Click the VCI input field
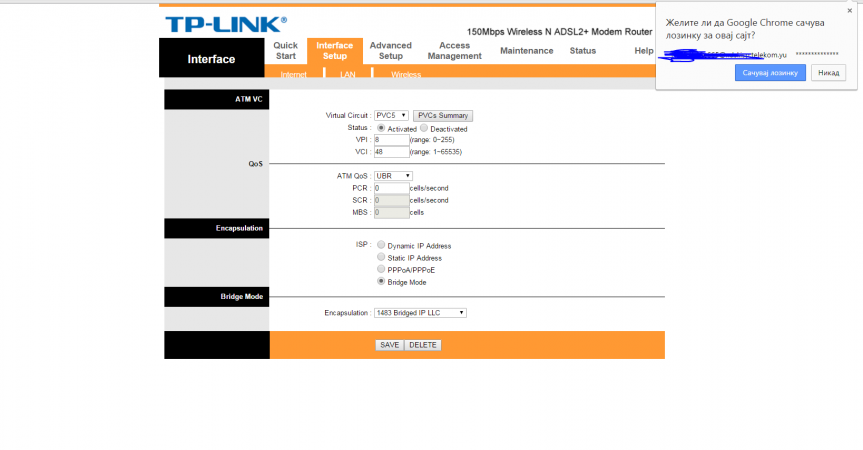Screen dimensions: 863x450 coord(391,152)
